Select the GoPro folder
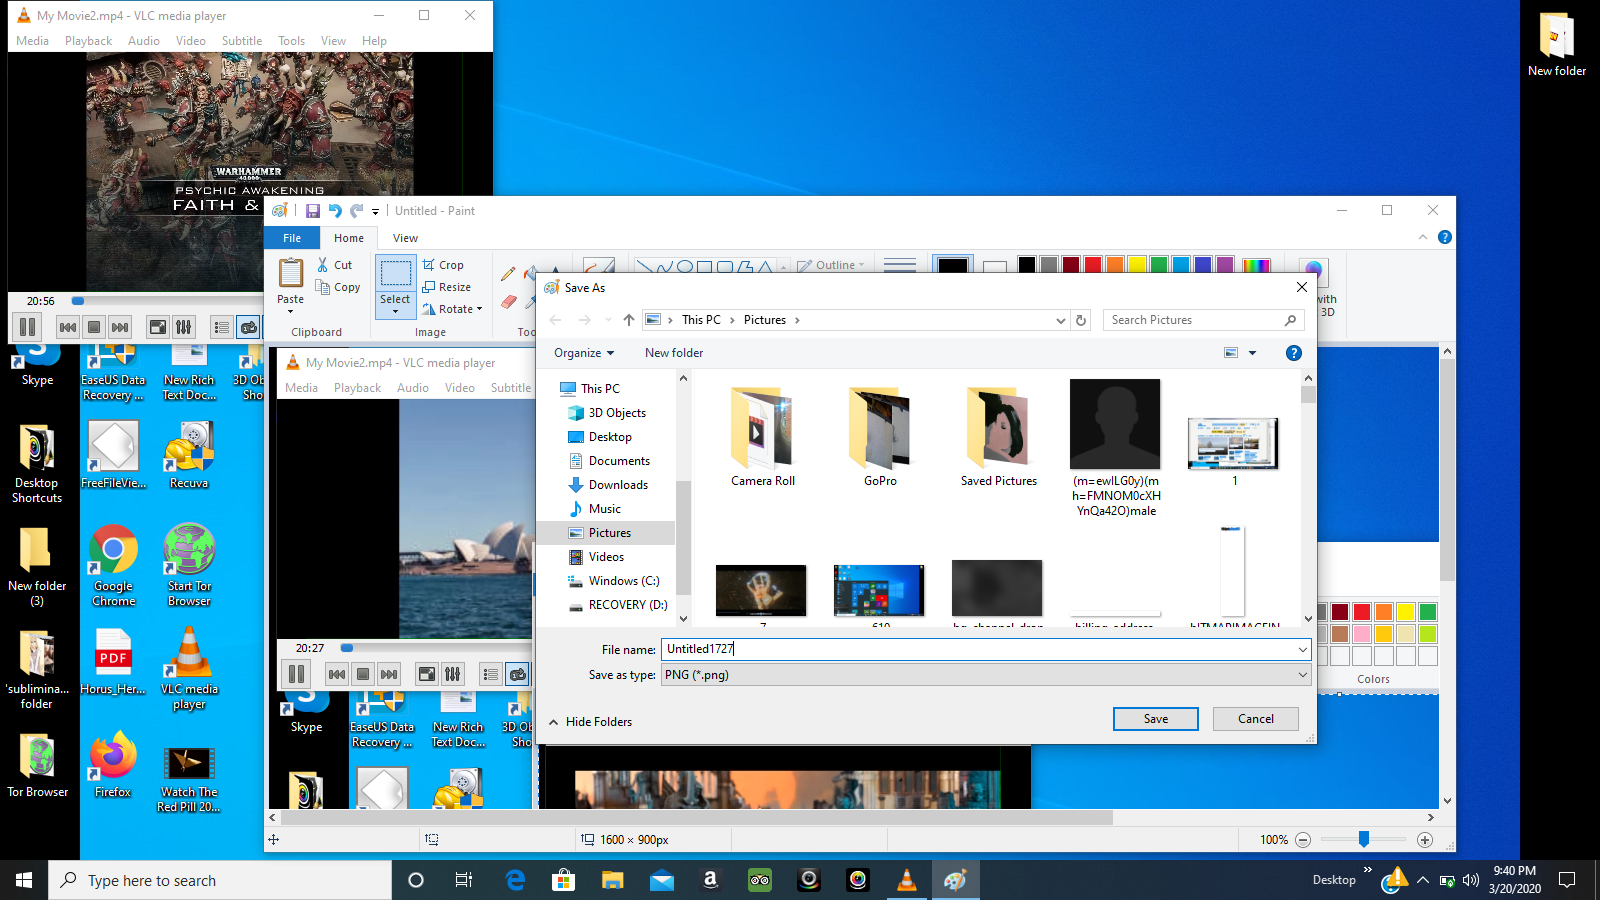The height and width of the screenshot is (900, 1600). tap(880, 437)
